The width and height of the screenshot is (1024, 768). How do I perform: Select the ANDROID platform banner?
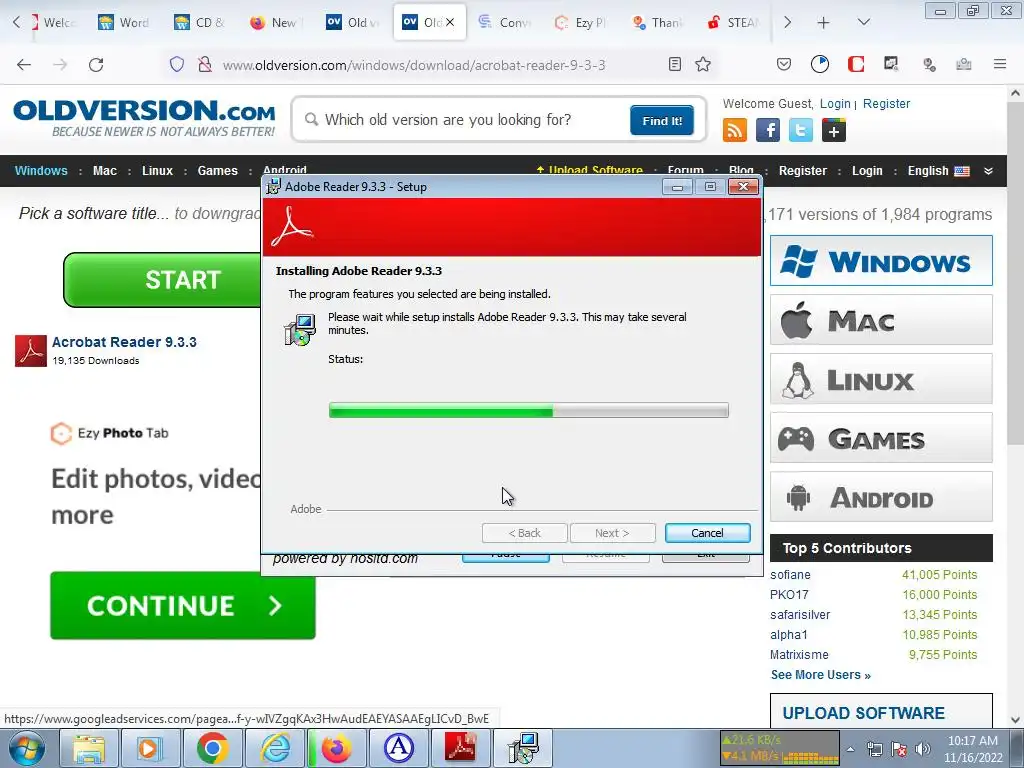pyautogui.click(x=881, y=497)
